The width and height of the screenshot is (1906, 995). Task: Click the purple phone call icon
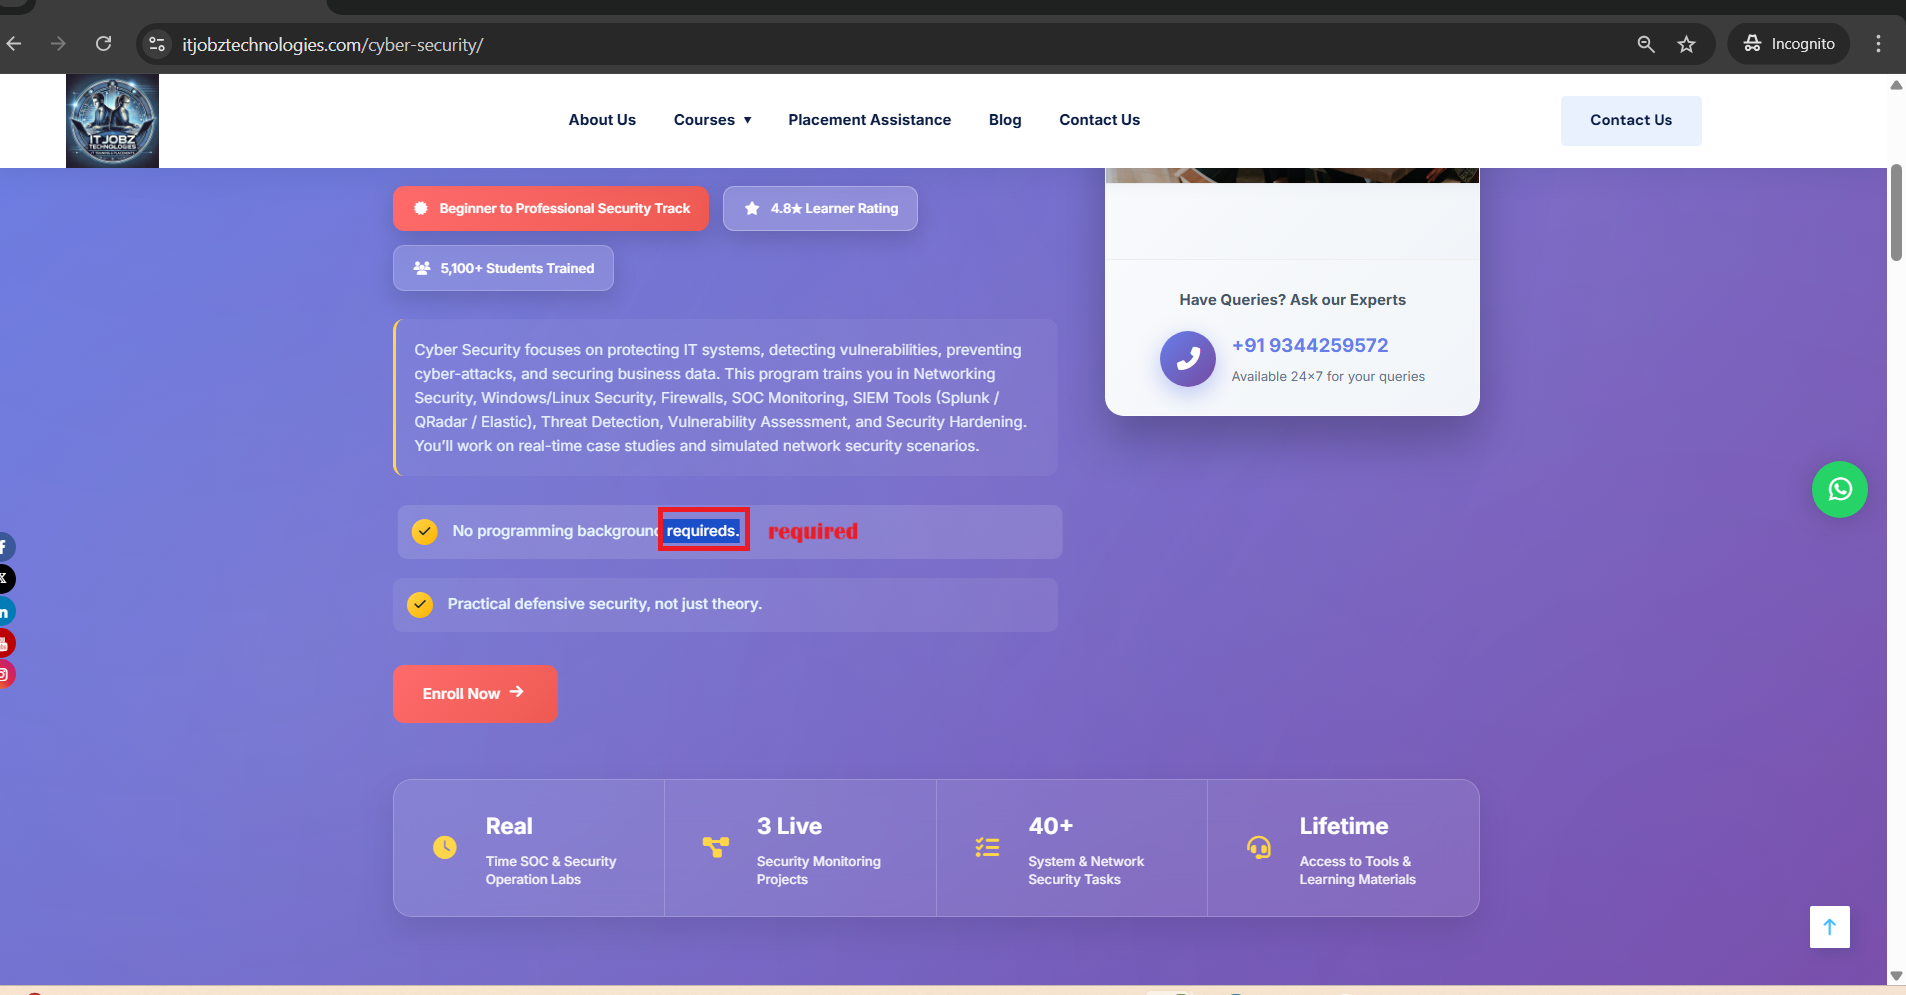(1187, 359)
